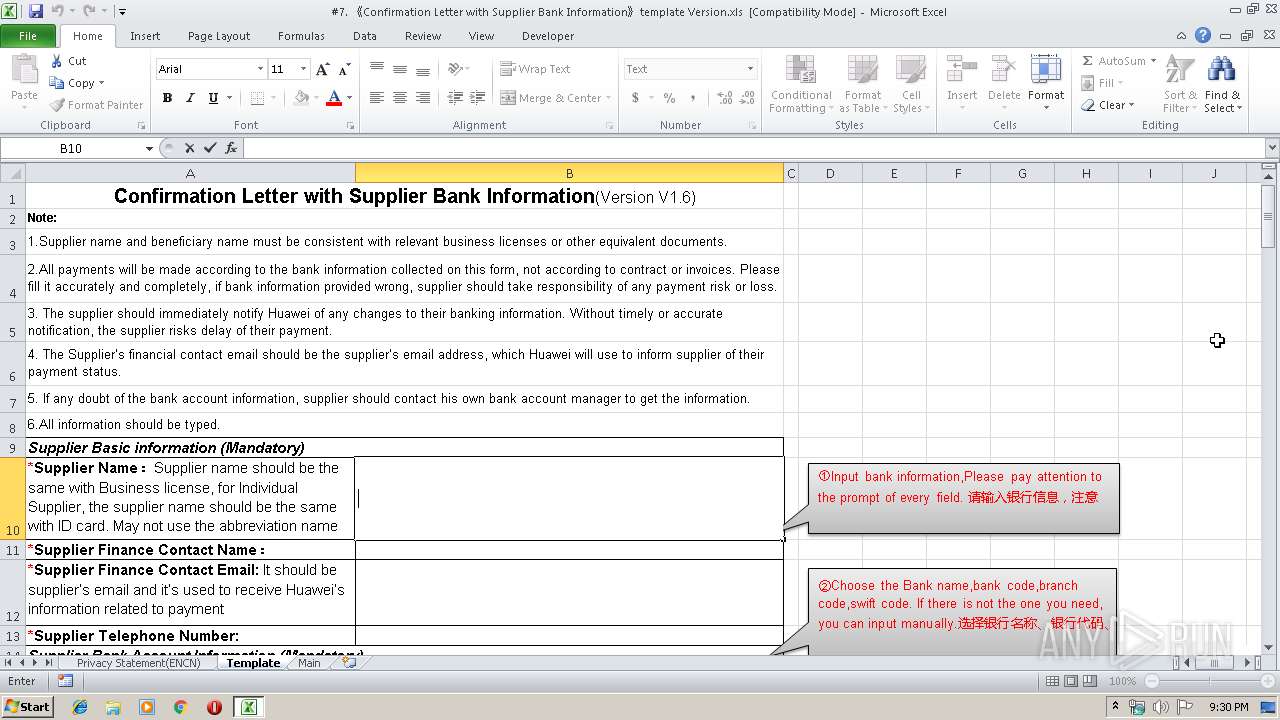Screen dimensions: 1280x720
Task: Switch to the Page Layout tab
Action: point(219,36)
